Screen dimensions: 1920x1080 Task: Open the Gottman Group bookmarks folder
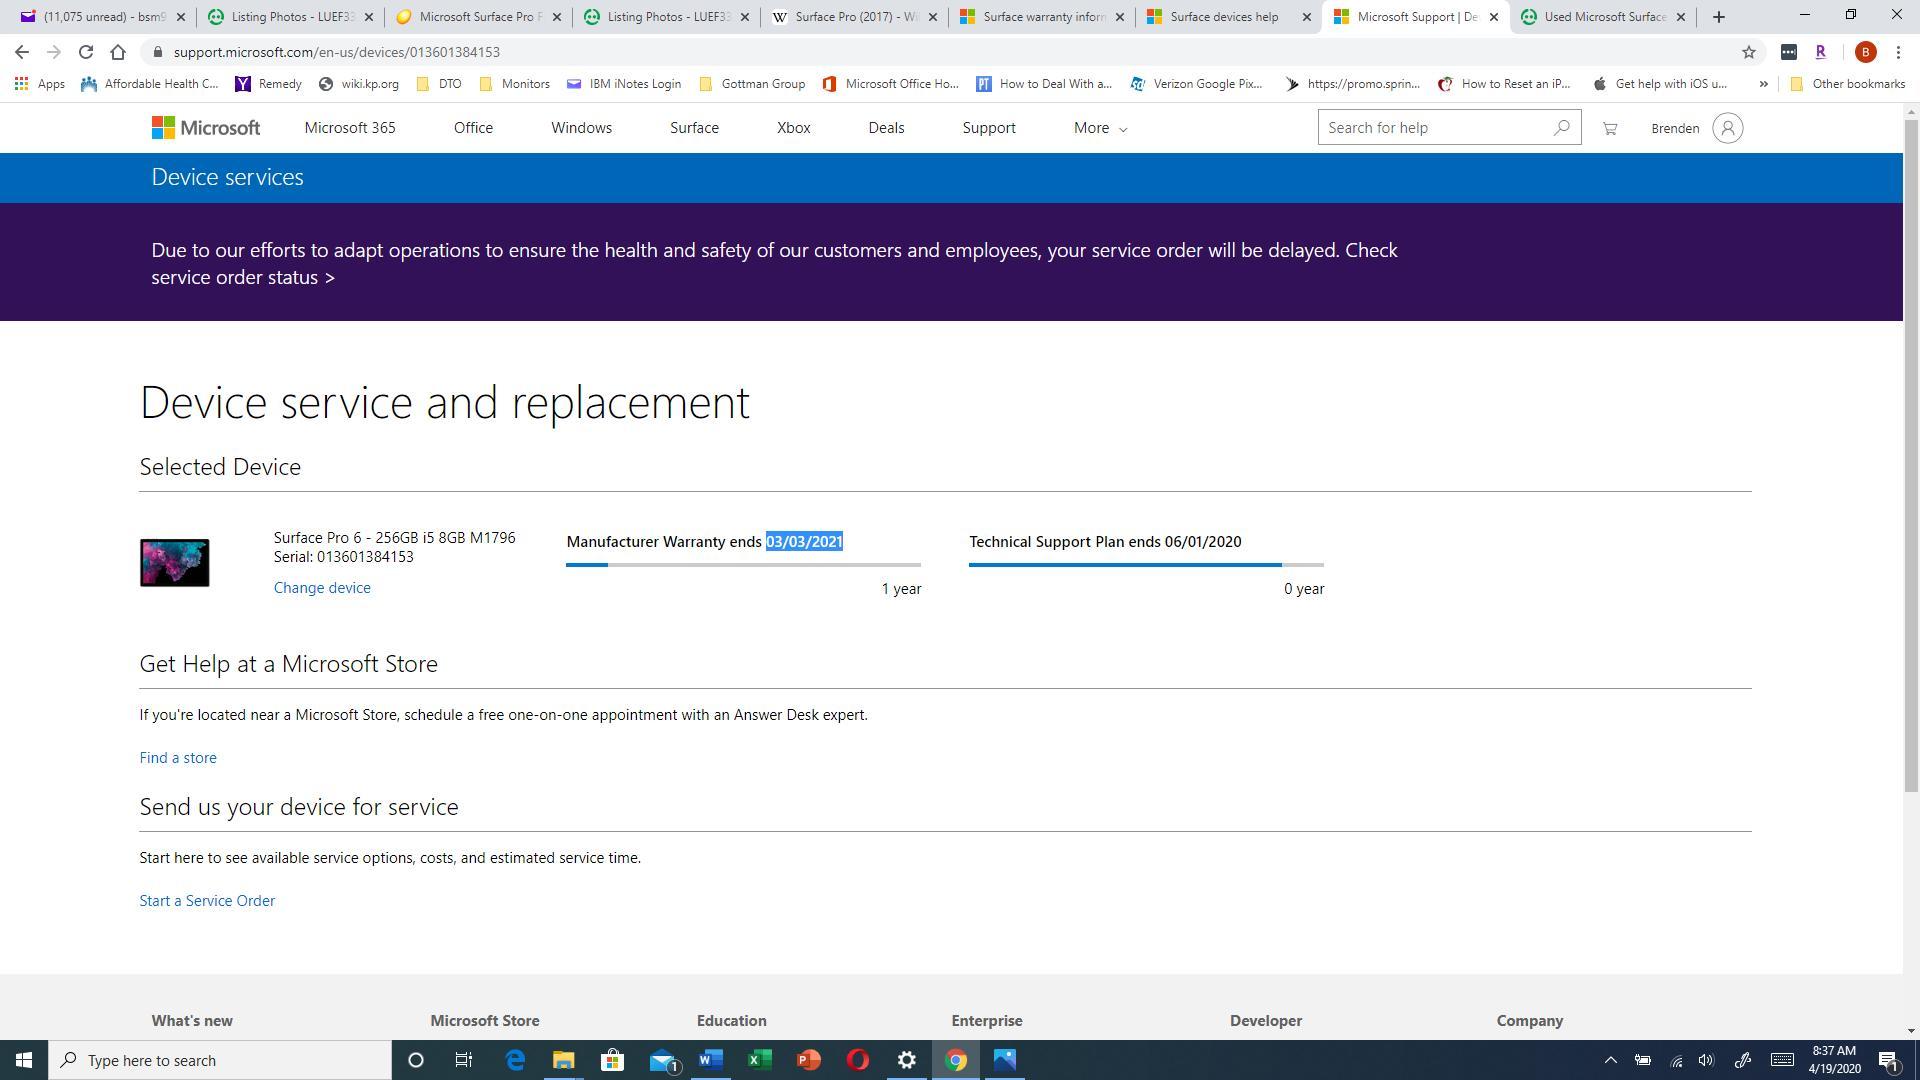[x=752, y=84]
